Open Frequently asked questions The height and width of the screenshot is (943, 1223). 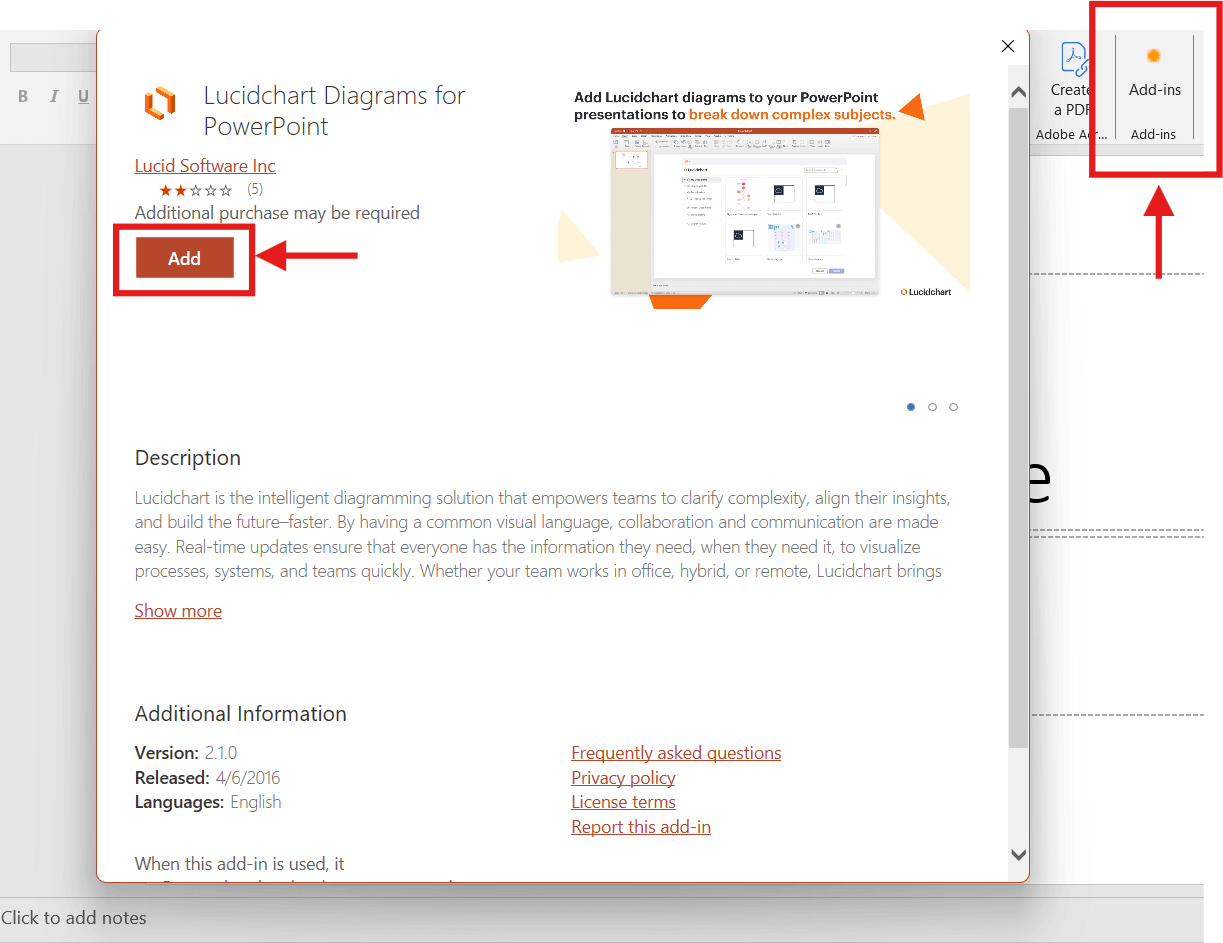click(676, 752)
